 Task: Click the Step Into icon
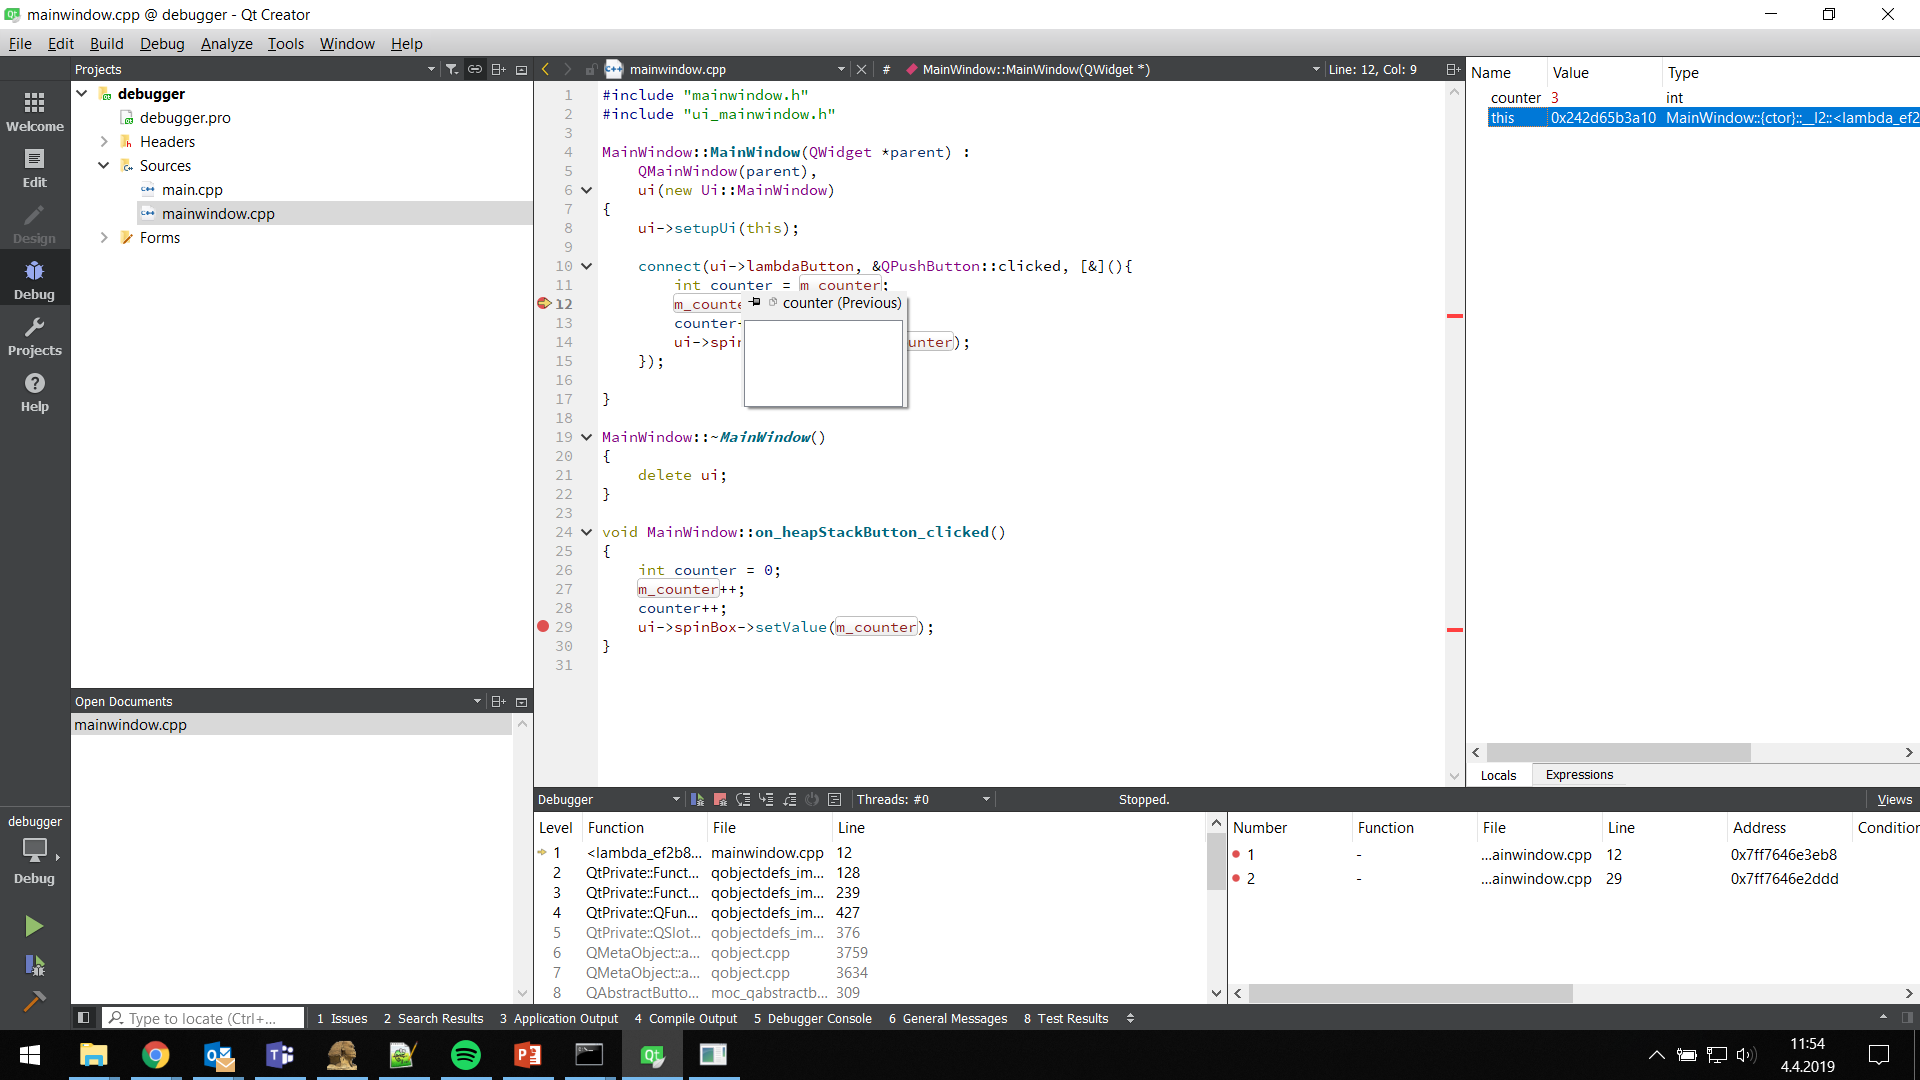[x=766, y=800]
